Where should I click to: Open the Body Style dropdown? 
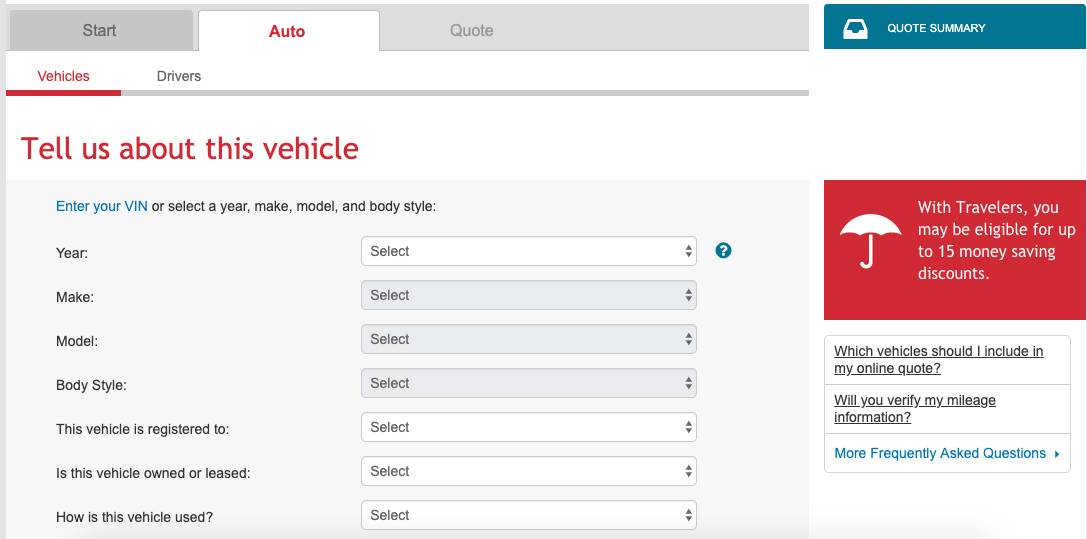click(528, 383)
